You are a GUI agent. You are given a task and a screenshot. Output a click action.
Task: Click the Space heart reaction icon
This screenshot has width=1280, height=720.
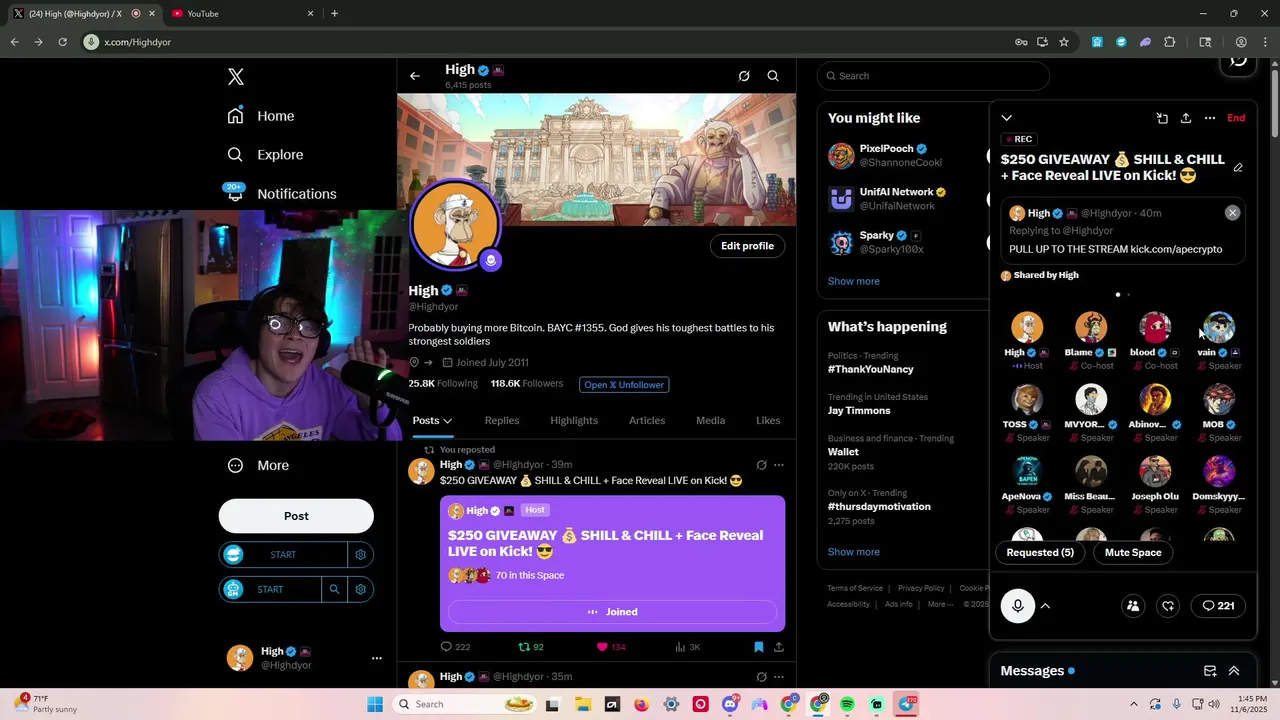(1168, 606)
